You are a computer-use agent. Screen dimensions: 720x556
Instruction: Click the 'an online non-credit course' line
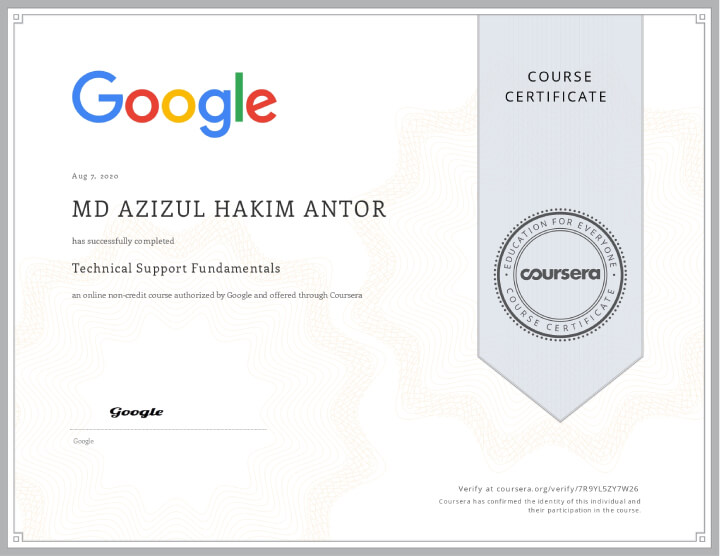pyautogui.click(x=217, y=295)
